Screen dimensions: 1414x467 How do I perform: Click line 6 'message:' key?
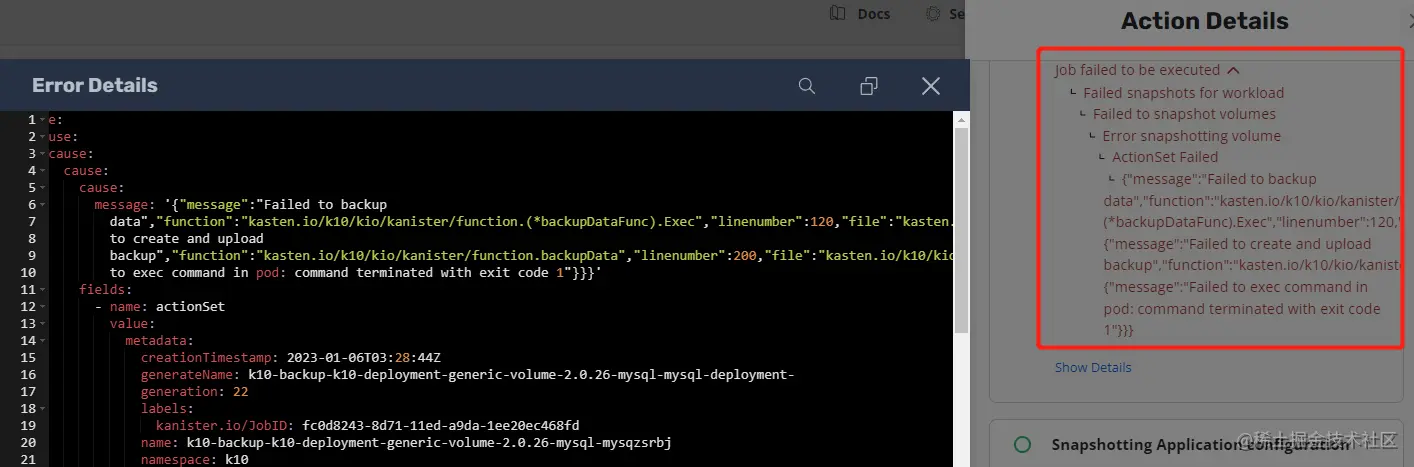(124, 204)
